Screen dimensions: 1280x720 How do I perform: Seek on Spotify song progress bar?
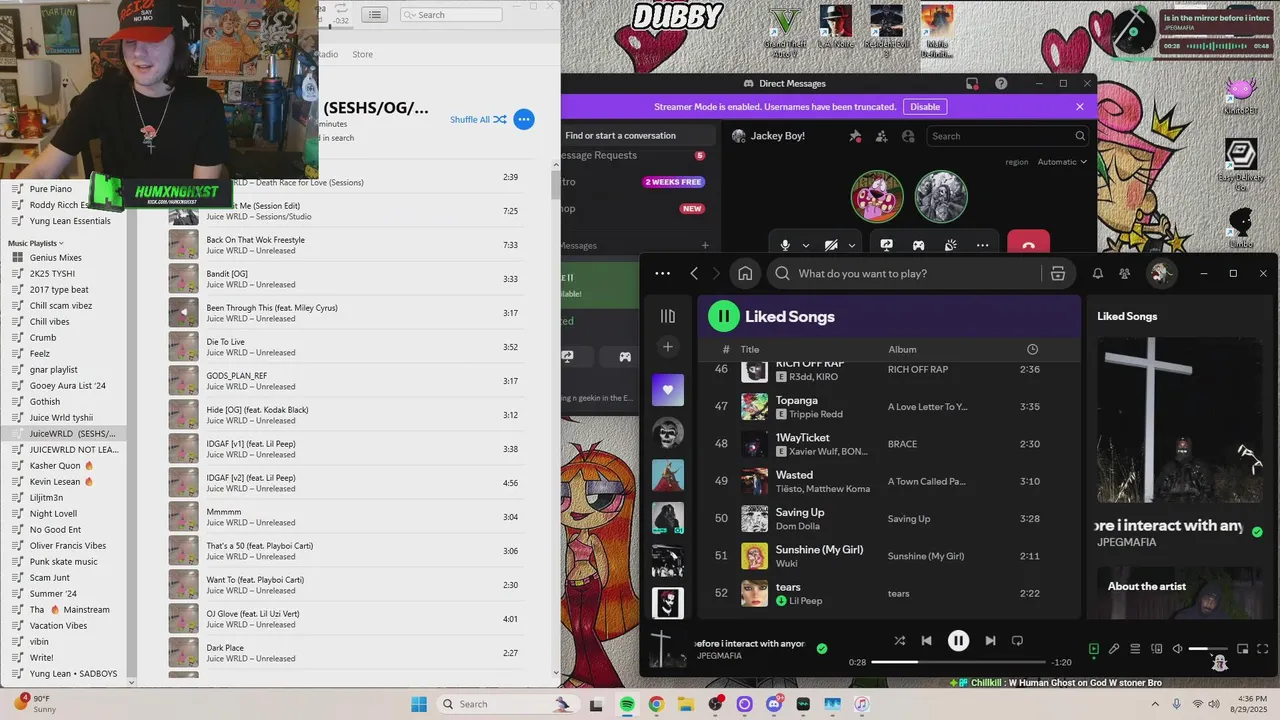[958, 662]
